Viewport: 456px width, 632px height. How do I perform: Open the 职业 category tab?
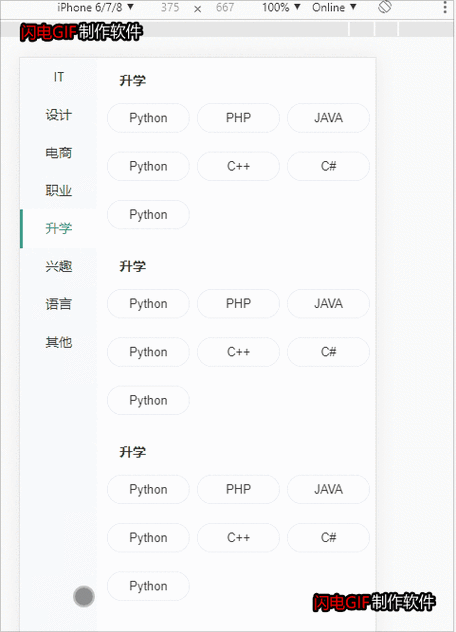pyautogui.click(x=58, y=190)
